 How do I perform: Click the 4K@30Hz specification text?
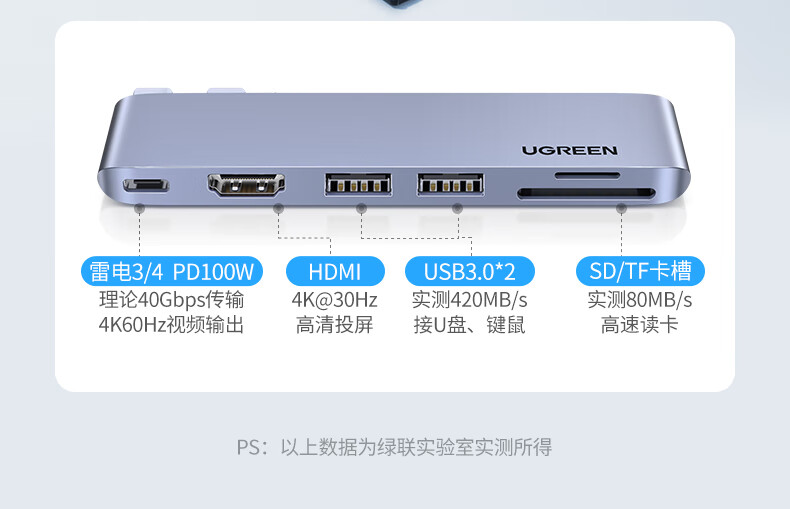click(x=335, y=300)
